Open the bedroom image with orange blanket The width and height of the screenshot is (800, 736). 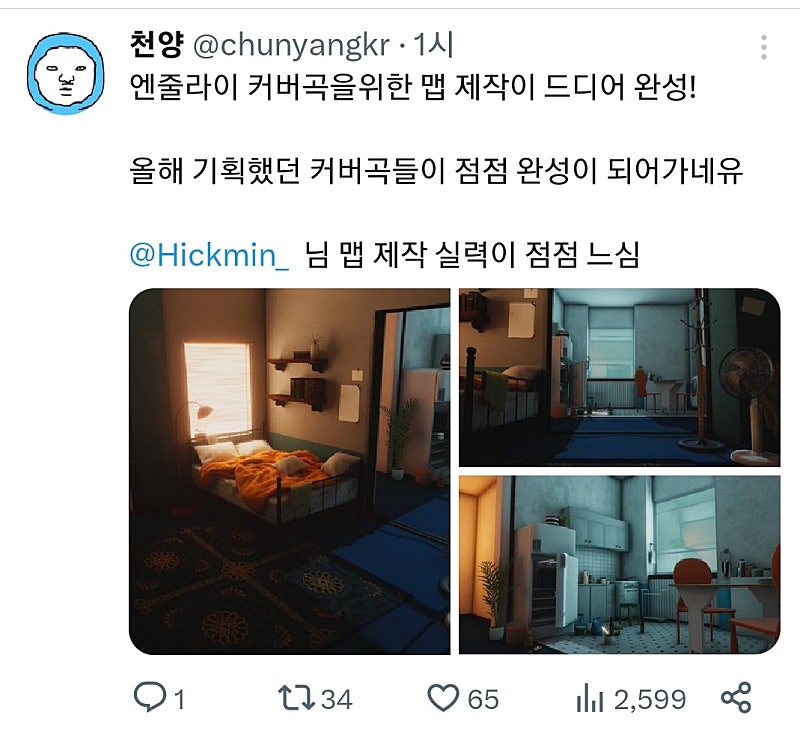pos(289,471)
